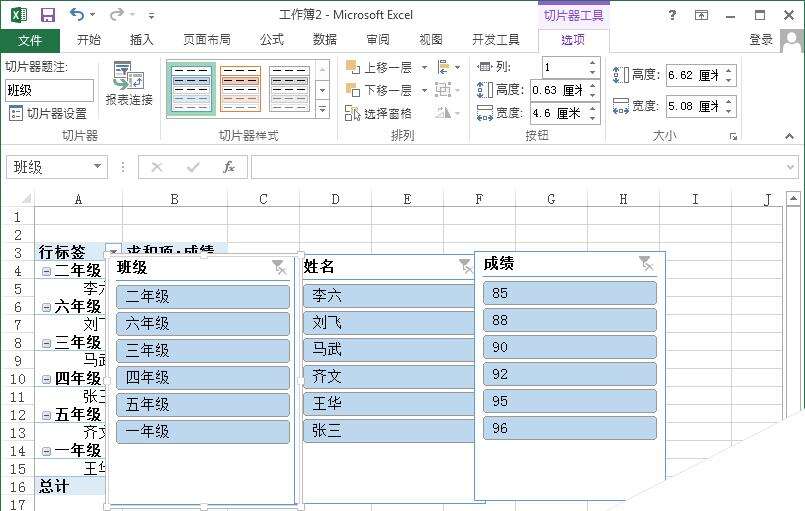Open 选择窗格 selection pane
The width and height of the screenshot is (805, 511).
[x=379, y=113]
